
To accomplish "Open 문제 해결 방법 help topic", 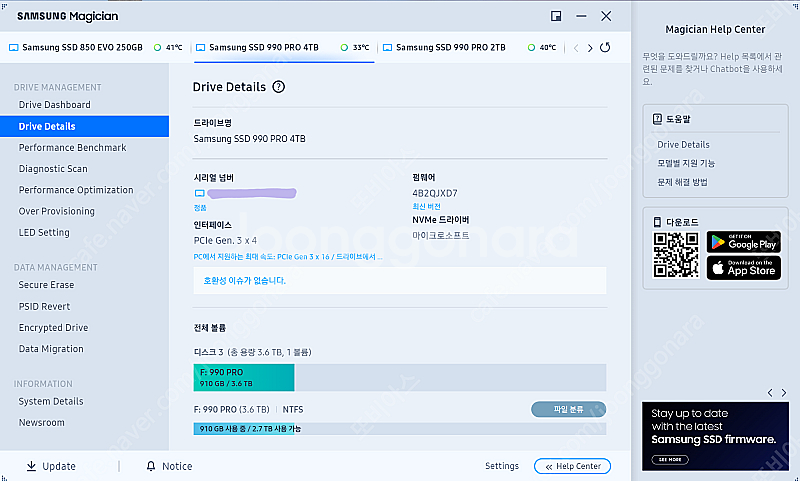I will [682, 182].
